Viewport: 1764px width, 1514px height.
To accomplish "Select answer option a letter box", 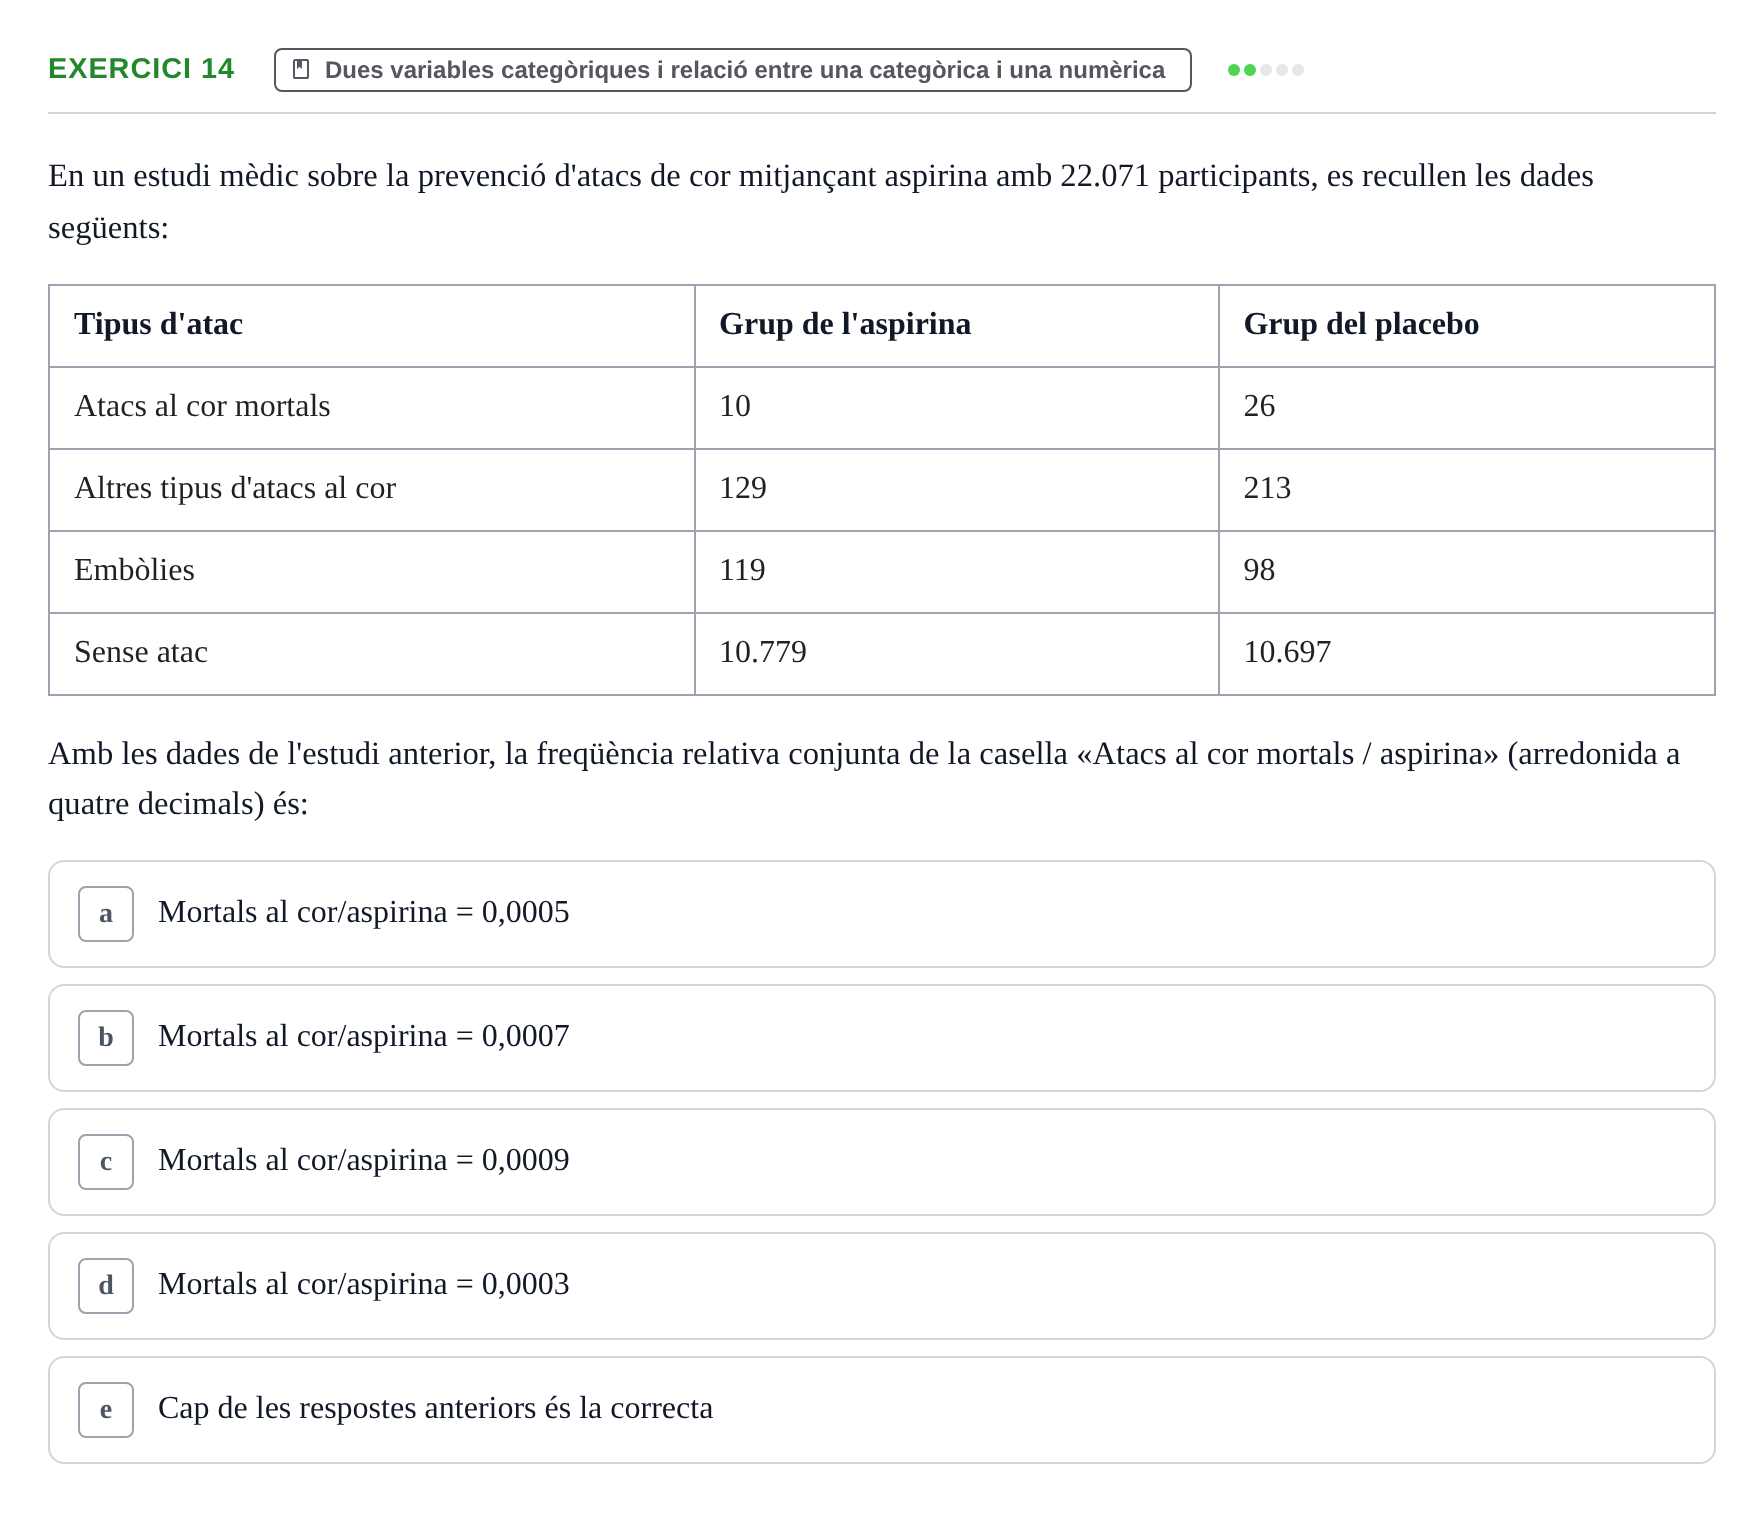I will click(x=106, y=914).
